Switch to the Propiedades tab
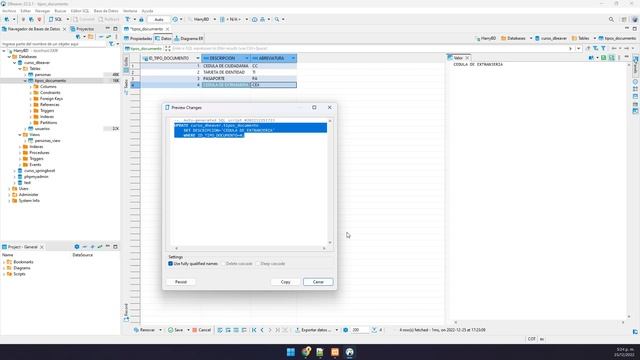 [x=138, y=38]
